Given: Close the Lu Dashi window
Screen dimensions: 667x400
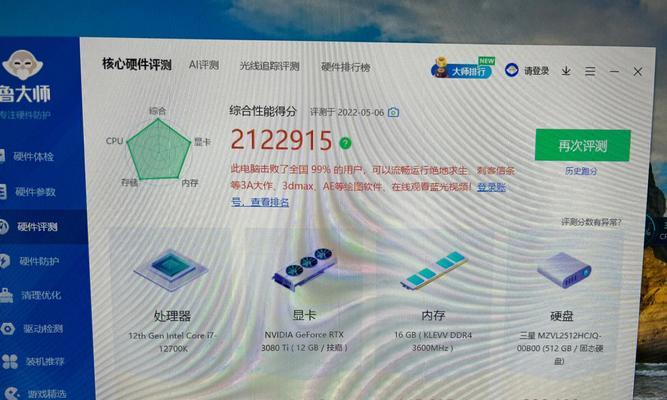Looking at the screenshot, I should [x=638, y=71].
